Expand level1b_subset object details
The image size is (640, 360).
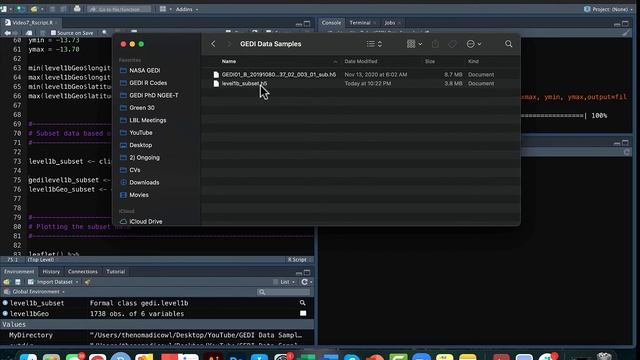point(5,303)
